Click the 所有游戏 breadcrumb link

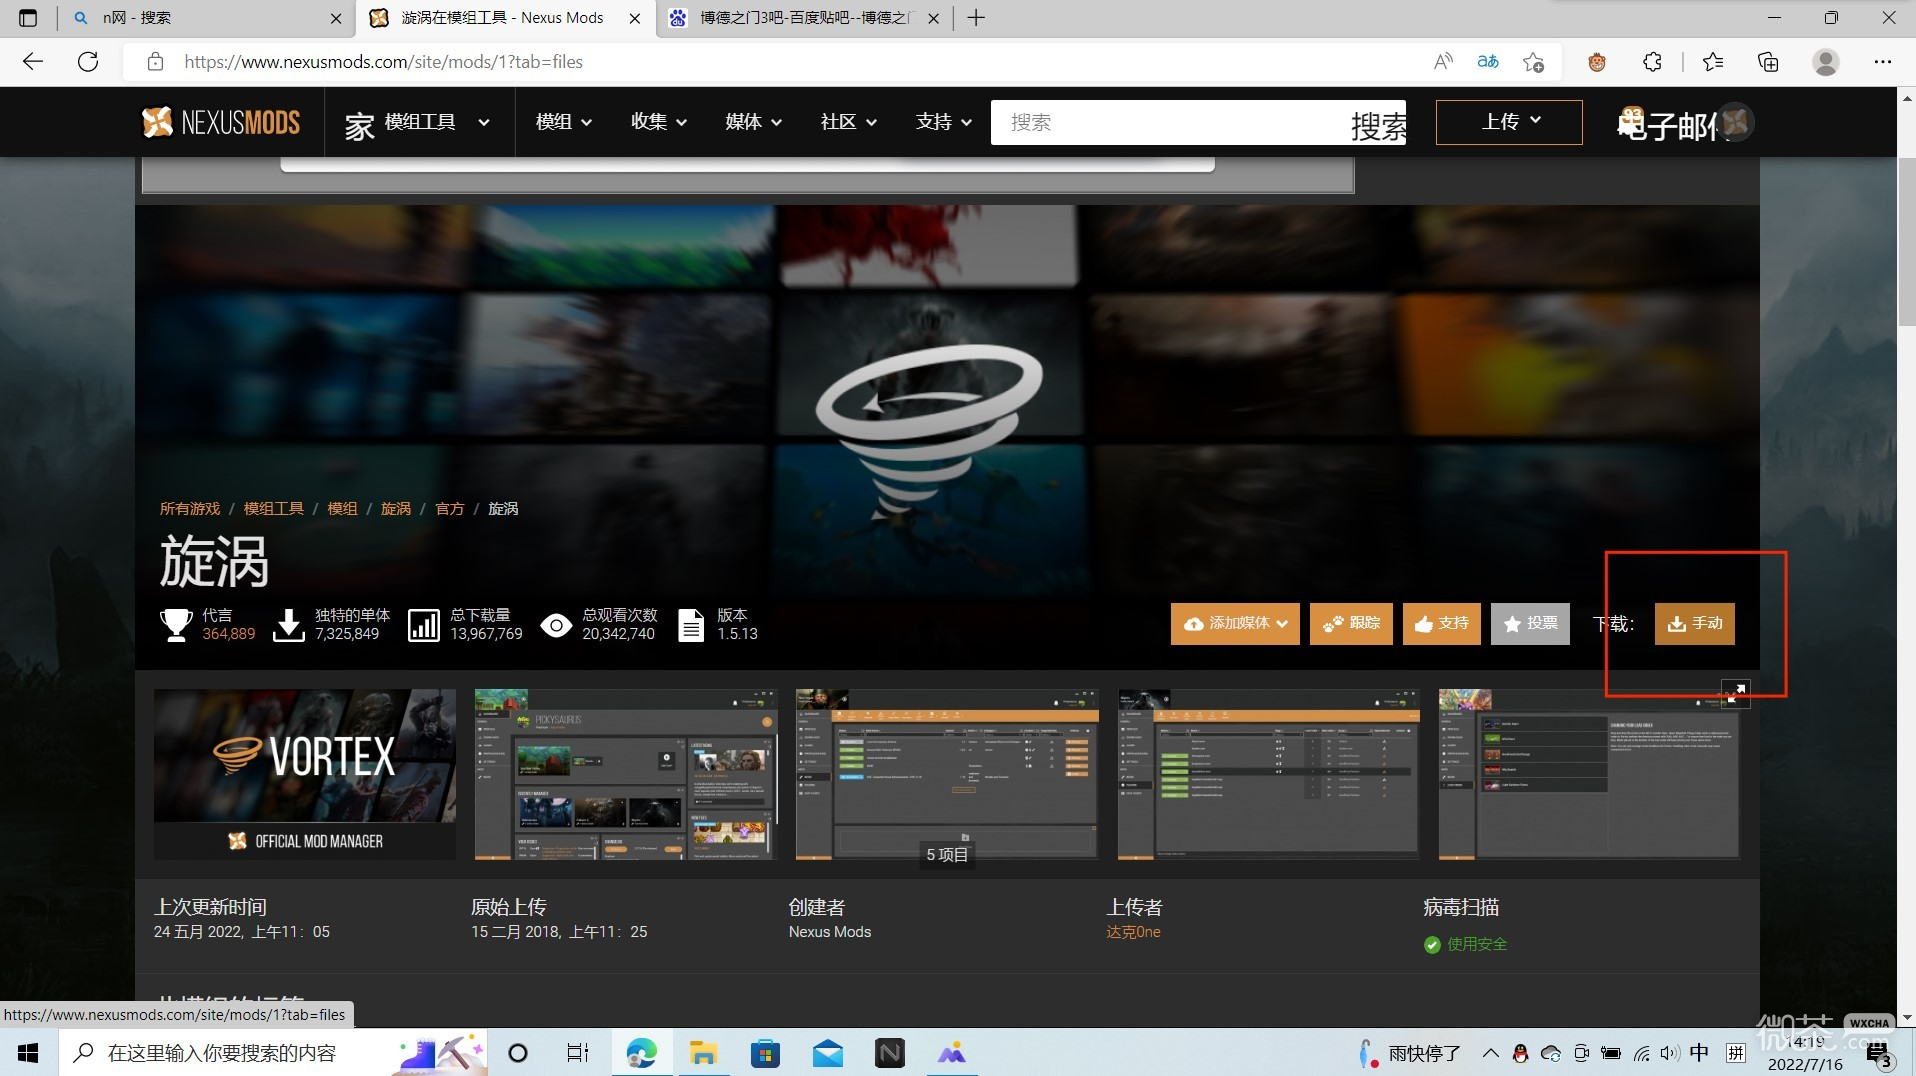(x=190, y=509)
